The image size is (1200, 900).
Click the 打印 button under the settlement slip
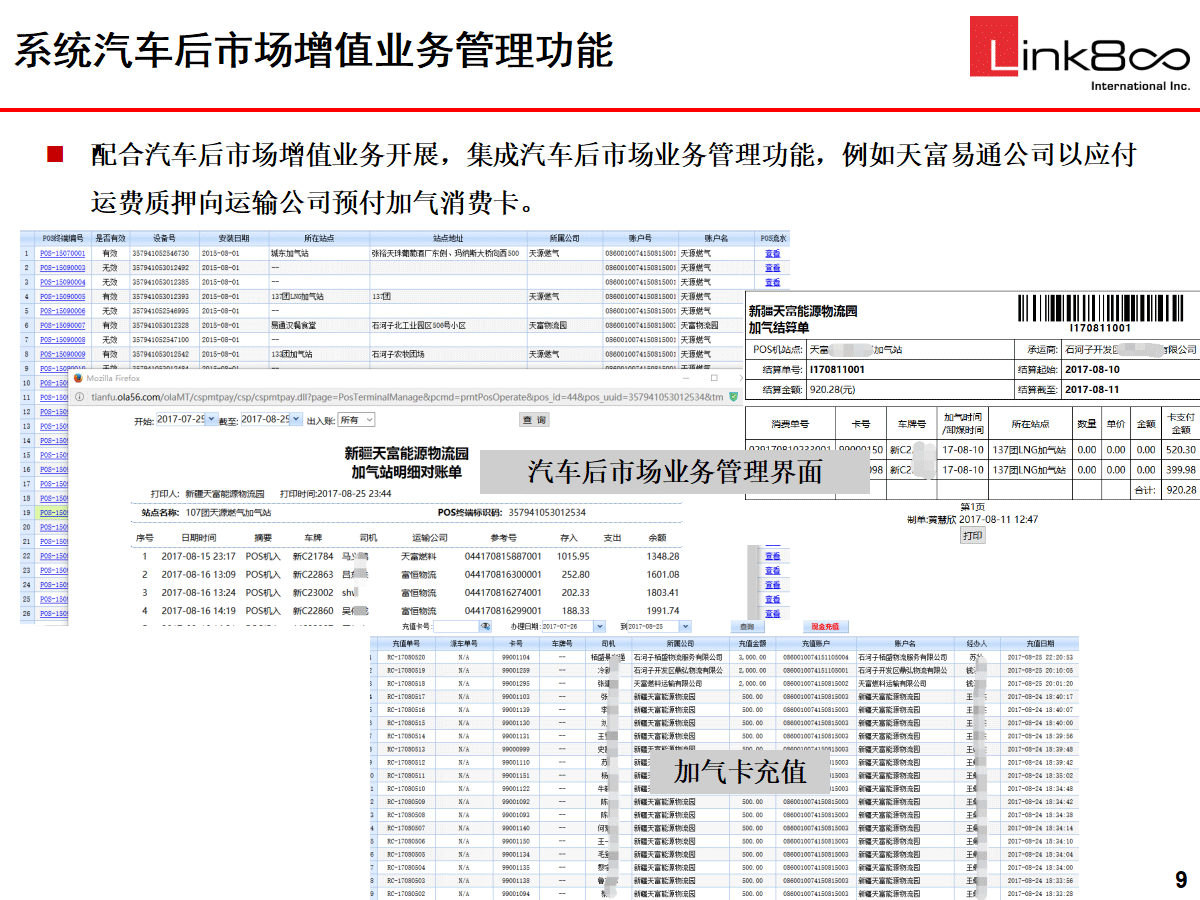click(x=972, y=536)
